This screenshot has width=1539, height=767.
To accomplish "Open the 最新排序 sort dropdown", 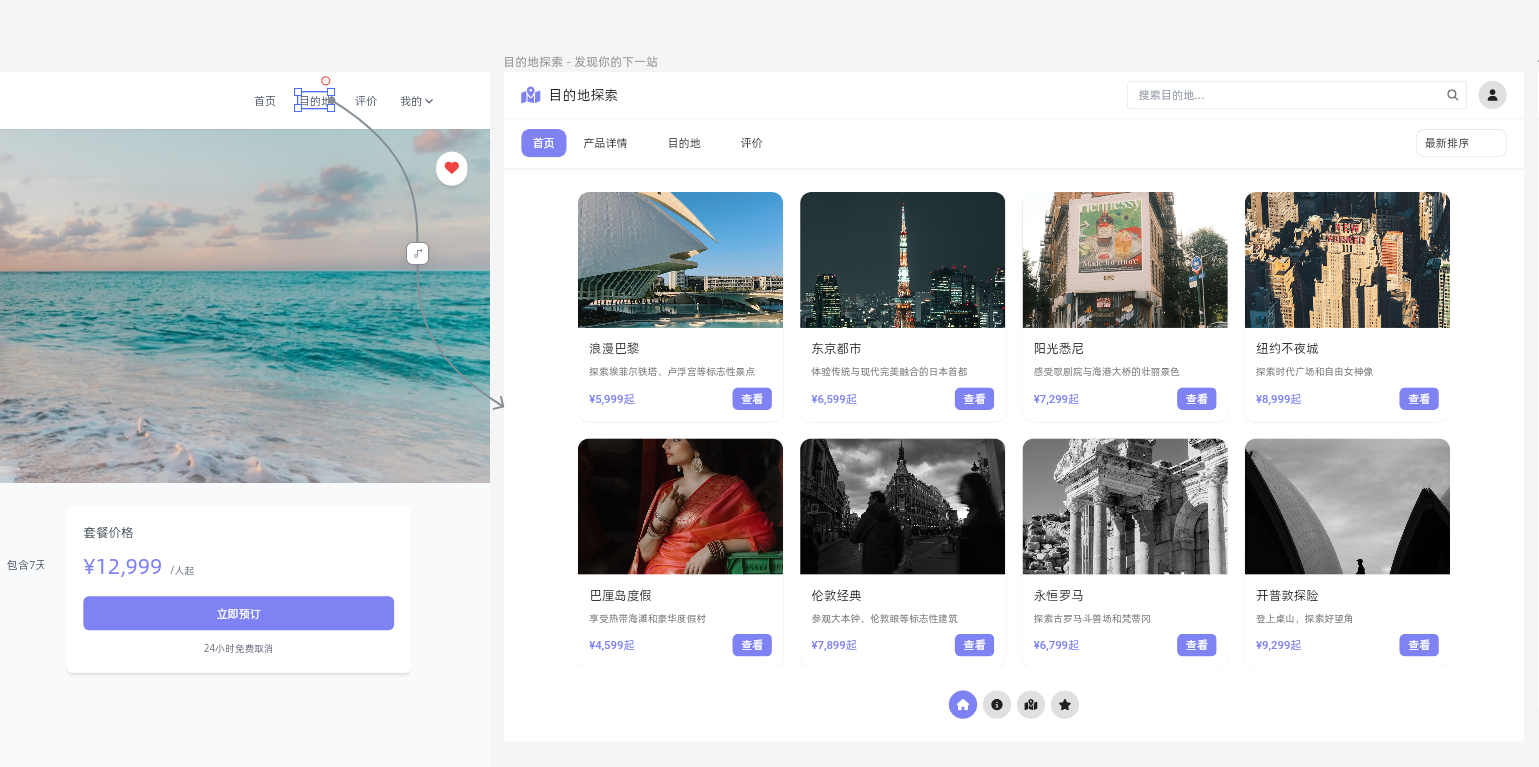I will coord(1461,143).
